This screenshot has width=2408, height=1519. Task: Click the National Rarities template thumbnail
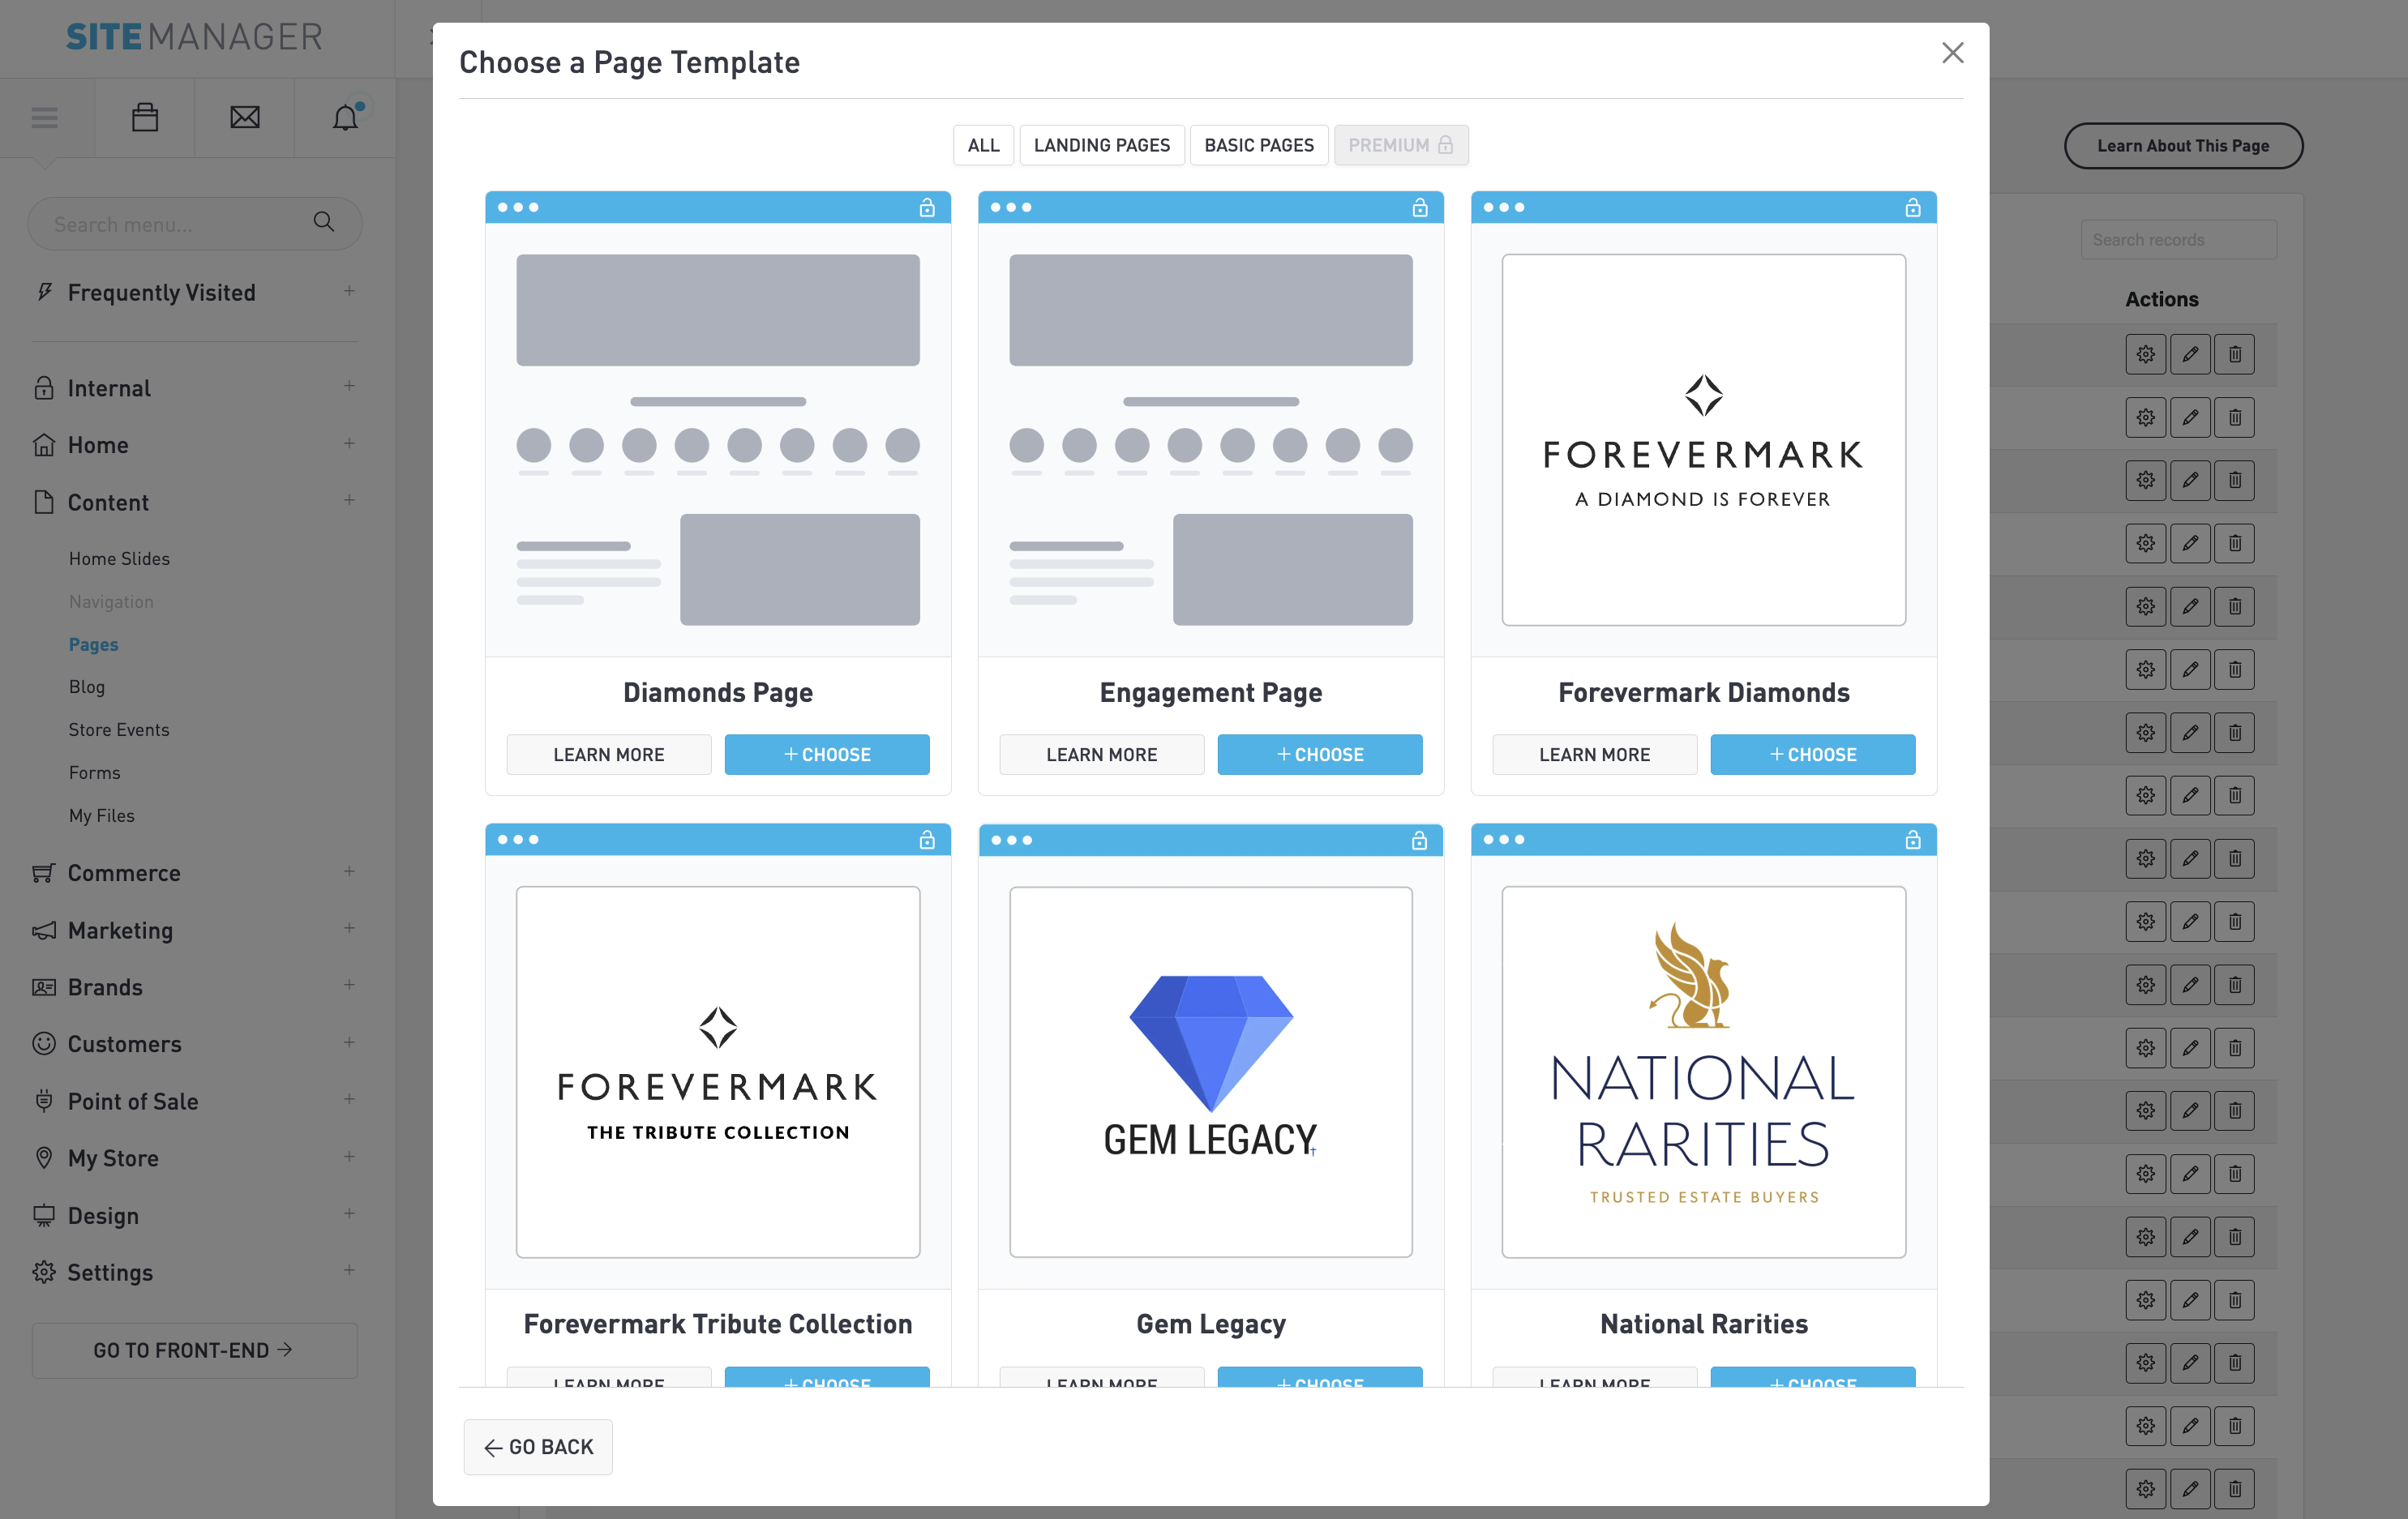[x=1703, y=1071]
